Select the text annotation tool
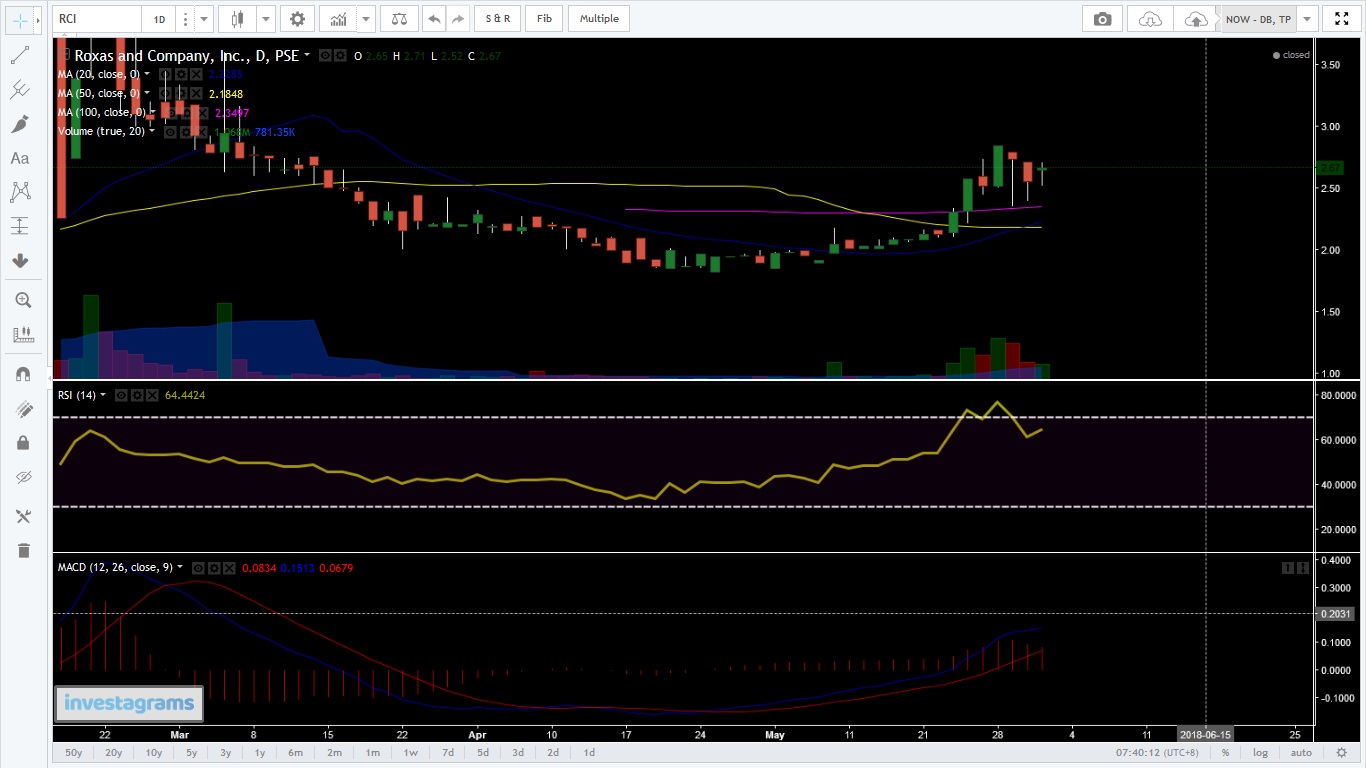This screenshot has width=1366, height=768. click(20, 158)
